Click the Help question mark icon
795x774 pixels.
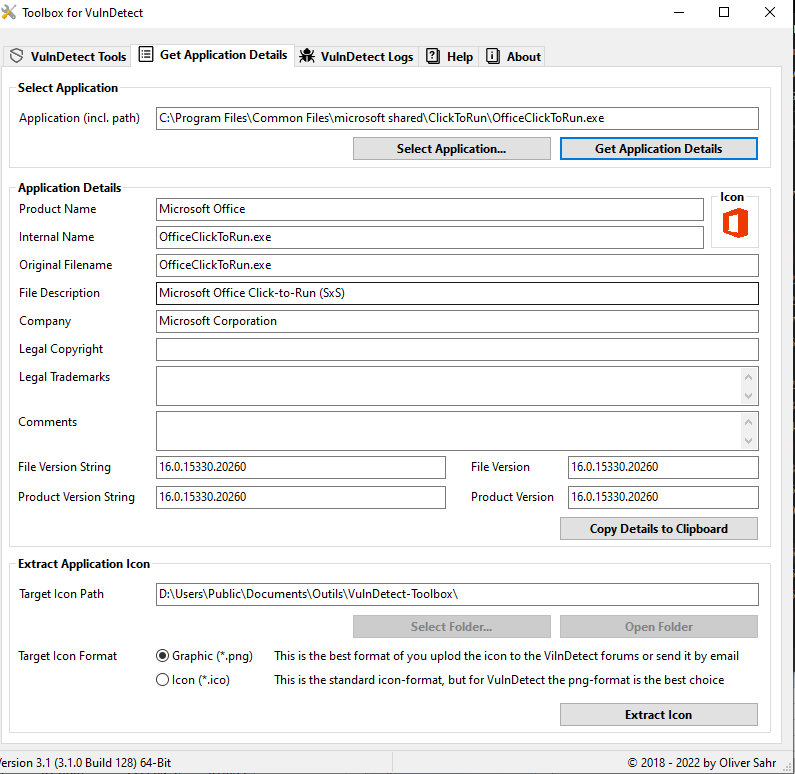pos(432,56)
